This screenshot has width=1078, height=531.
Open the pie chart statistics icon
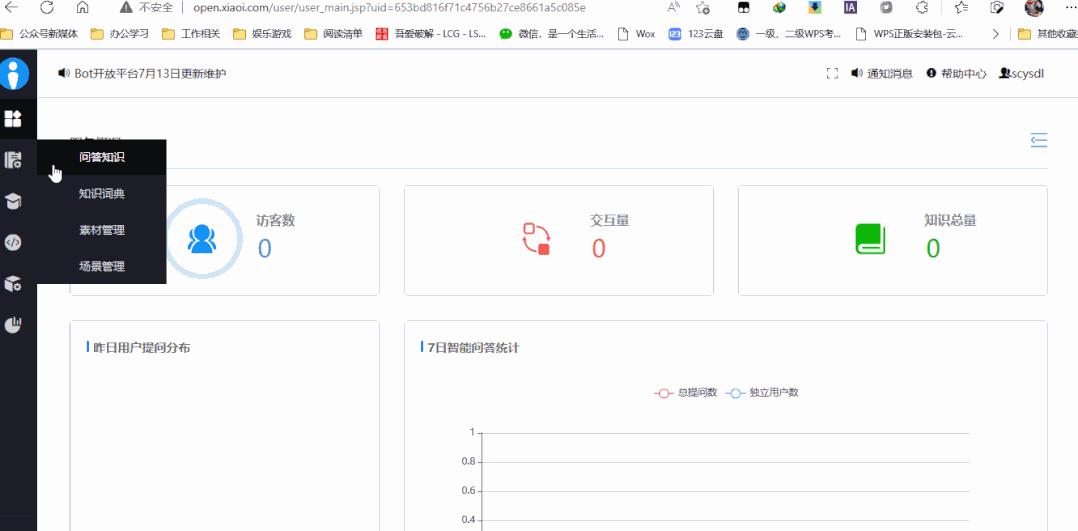coord(13,325)
